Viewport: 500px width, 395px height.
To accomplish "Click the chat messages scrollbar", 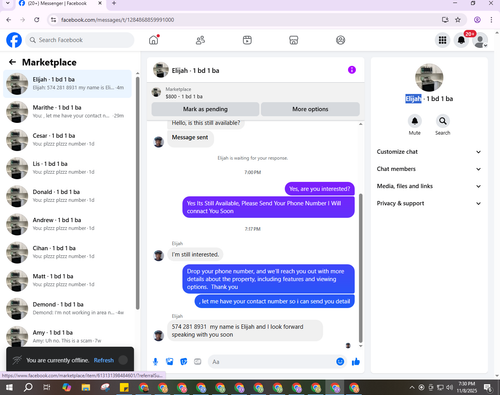I will 360,268.
